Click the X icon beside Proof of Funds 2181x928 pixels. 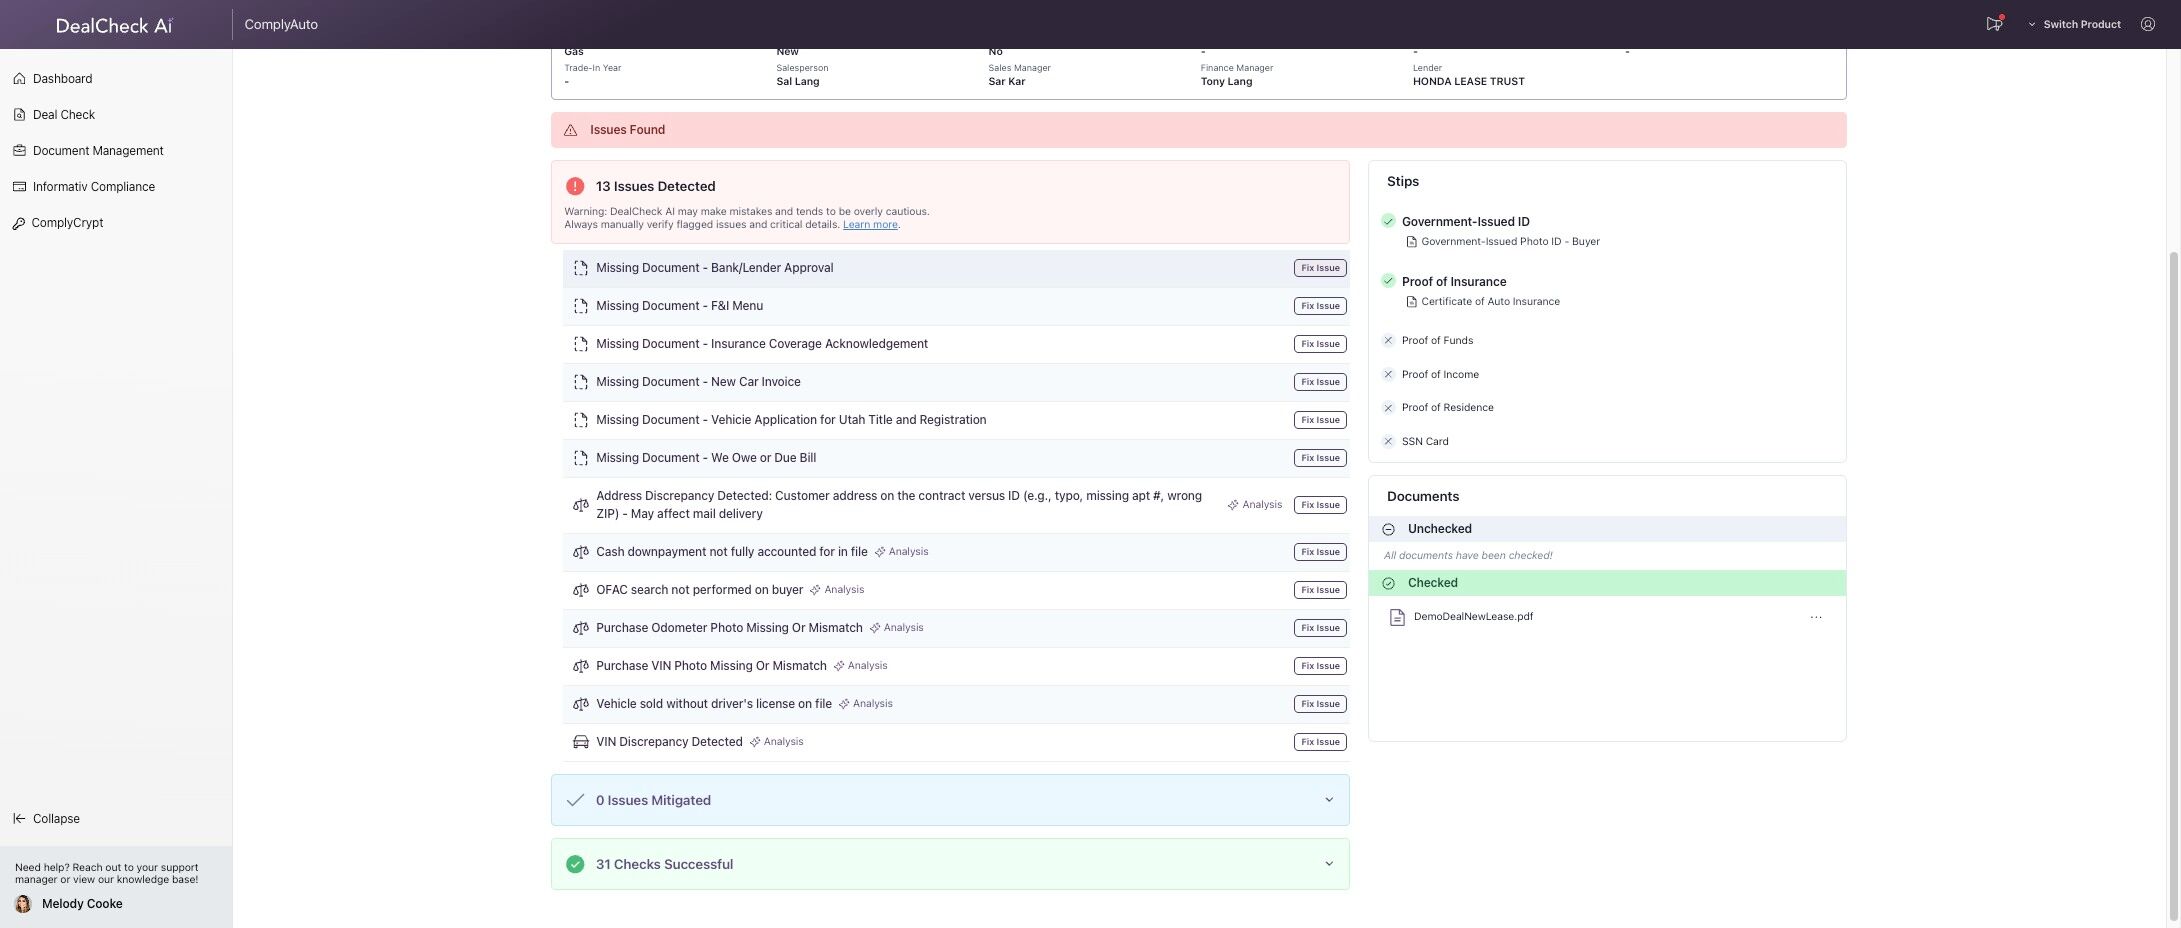click(x=1388, y=341)
